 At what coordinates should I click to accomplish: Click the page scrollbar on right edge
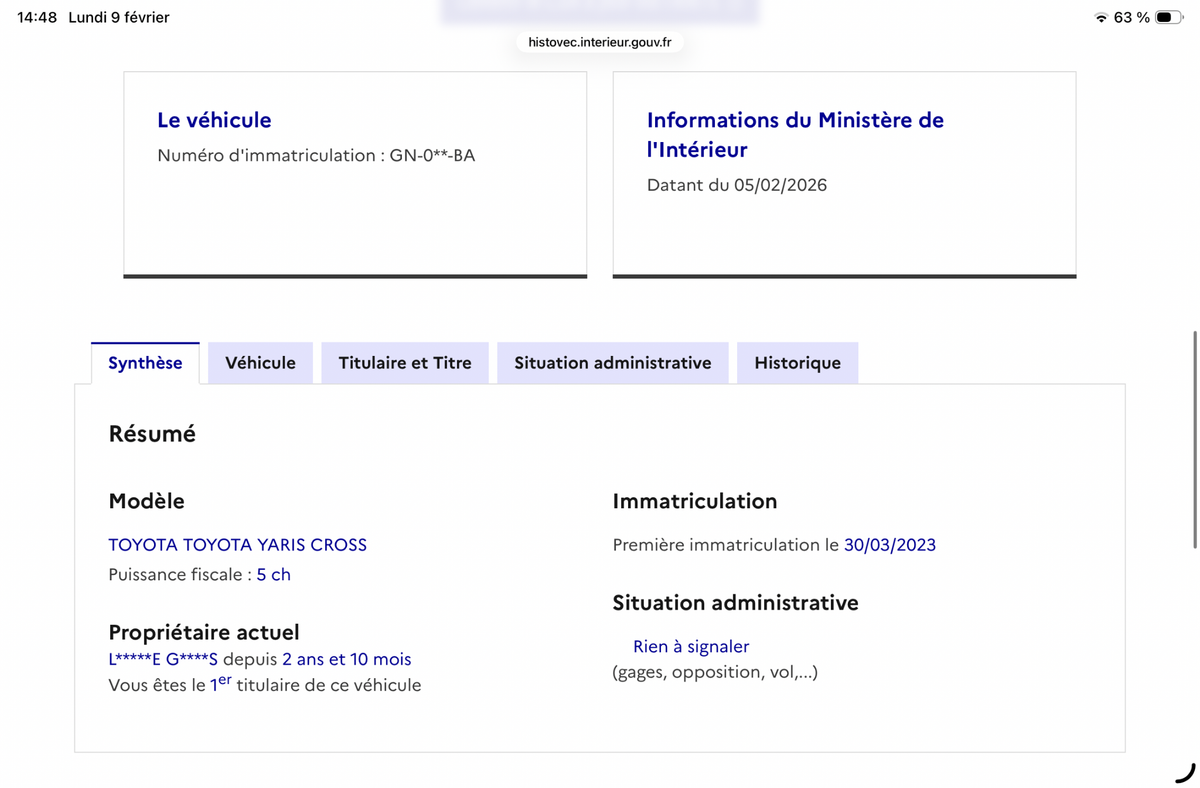tap(1195, 440)
